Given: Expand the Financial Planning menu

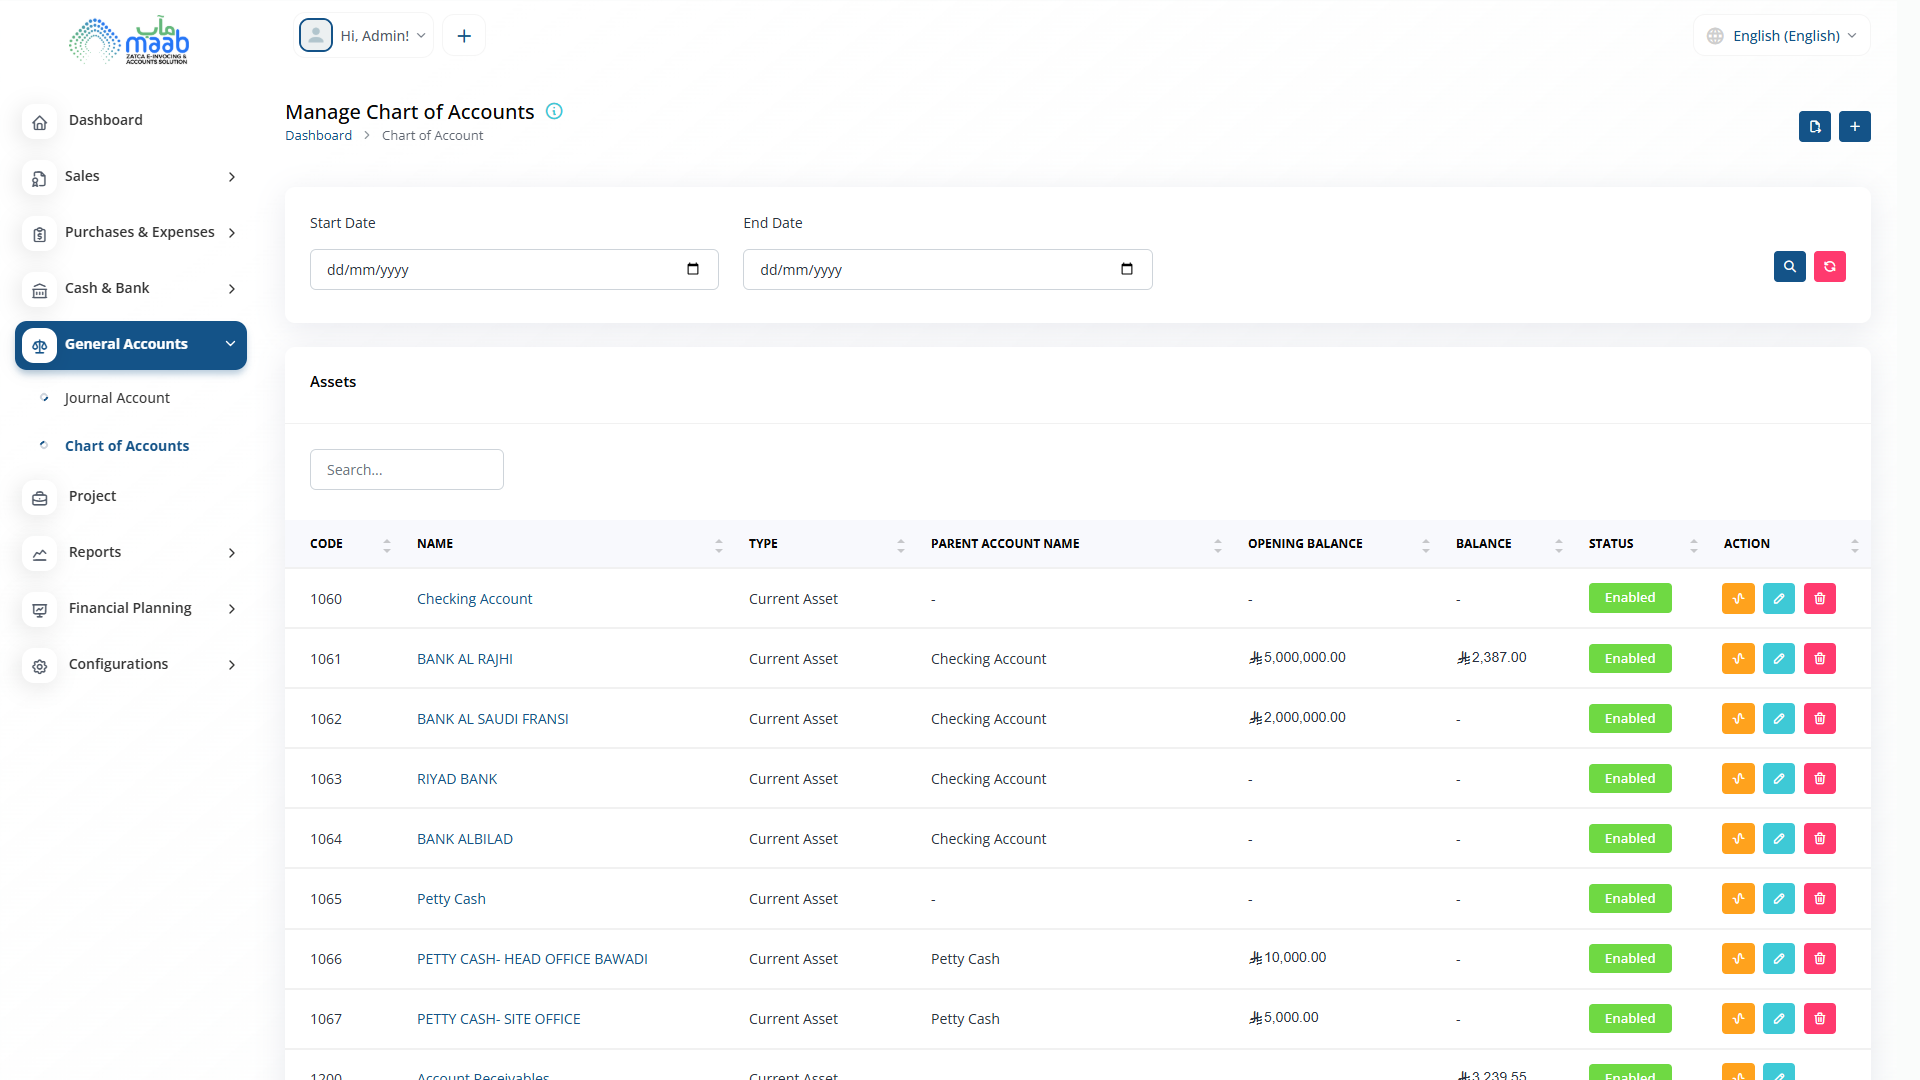Looking at the screenshot, I should coord(131,609).
